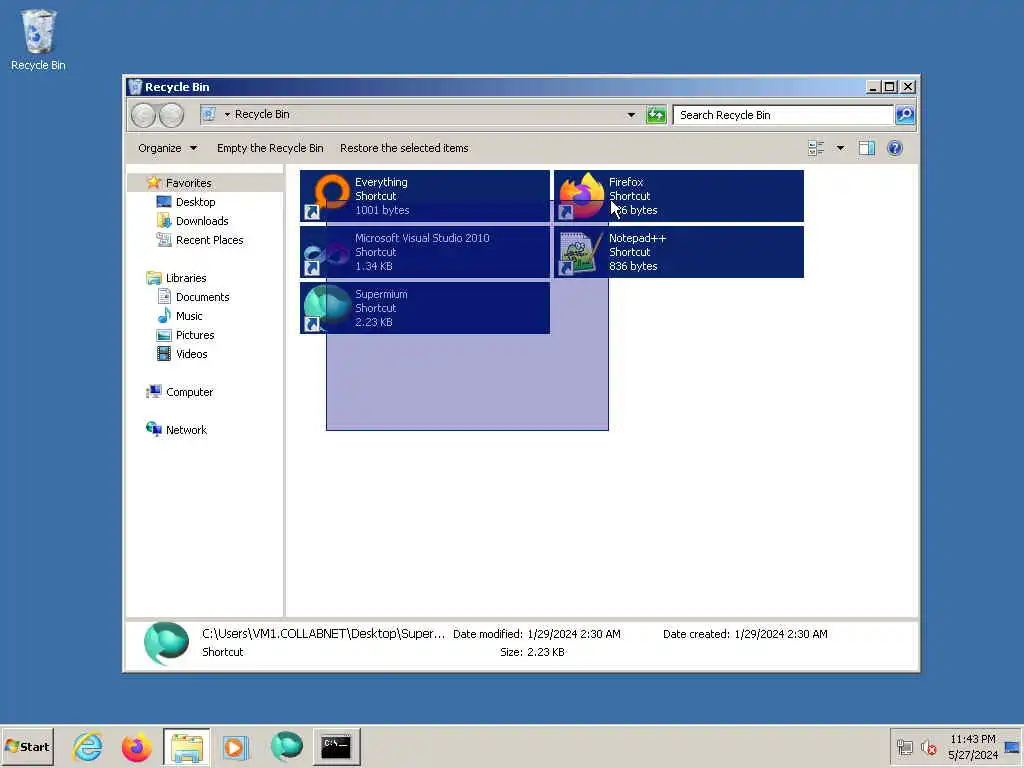Open Desktop under Favorites
The height and width of the screenshot is (768, 1024).
tap(195, 202)
